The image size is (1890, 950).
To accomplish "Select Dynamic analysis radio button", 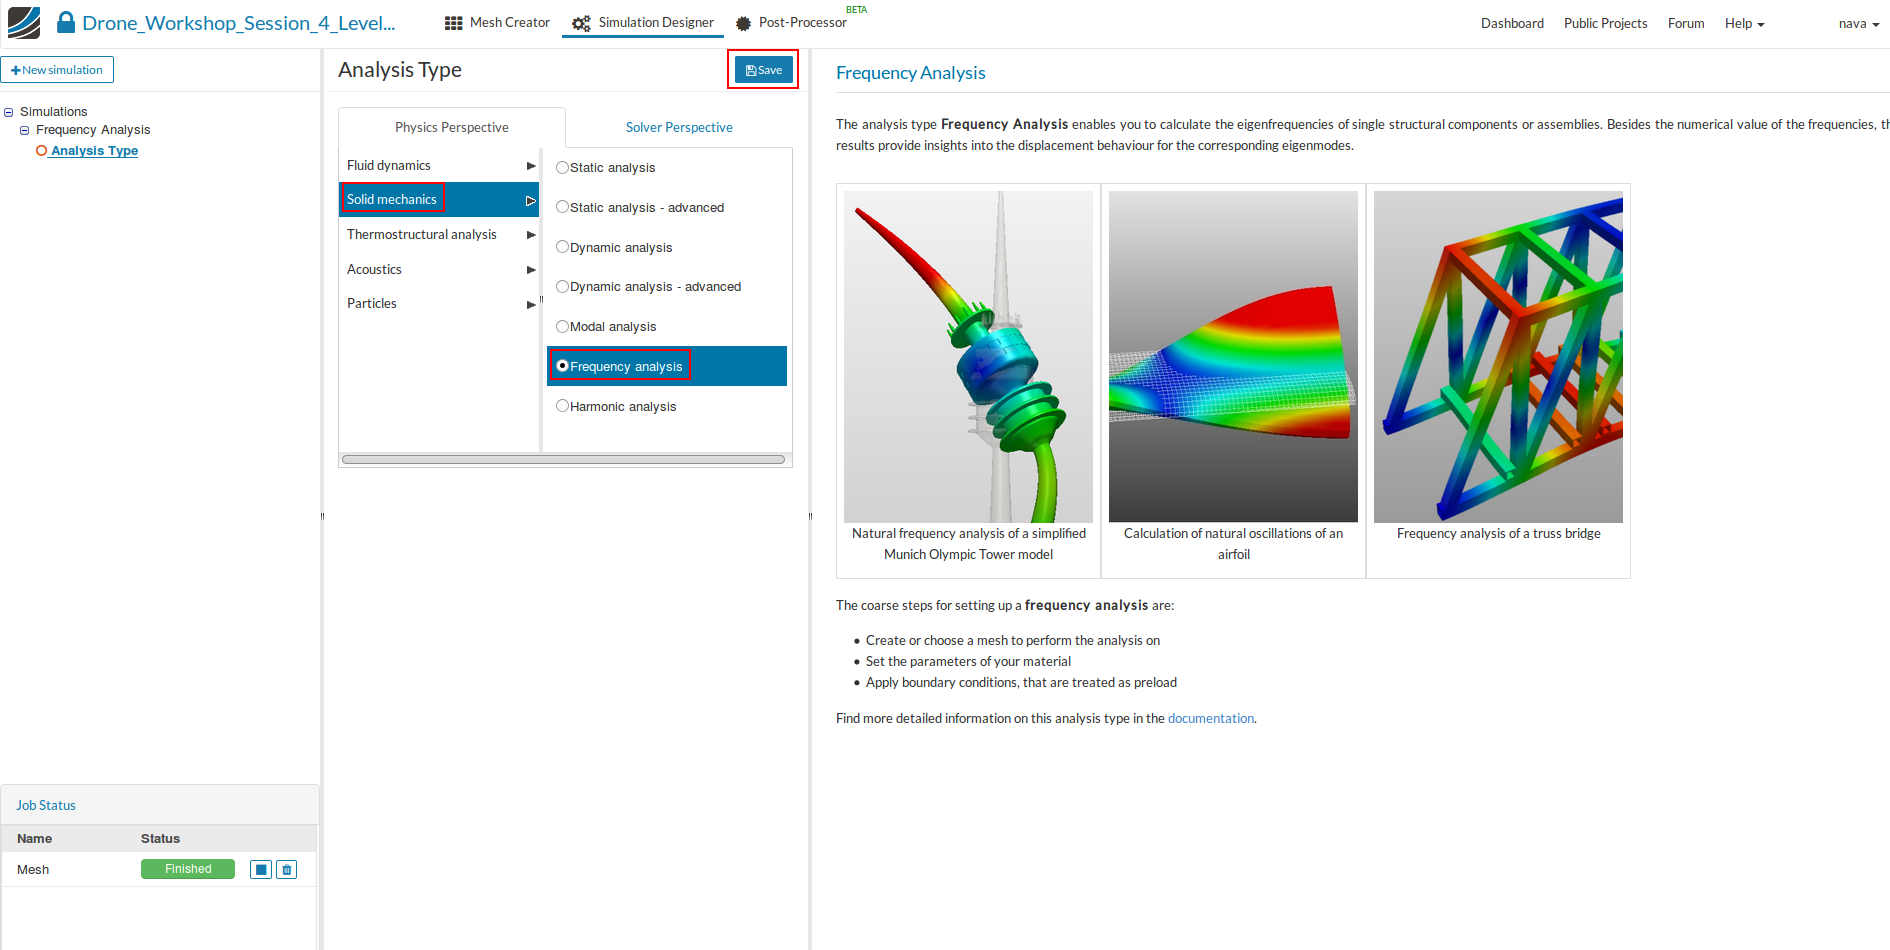I will tap(562, 247).
